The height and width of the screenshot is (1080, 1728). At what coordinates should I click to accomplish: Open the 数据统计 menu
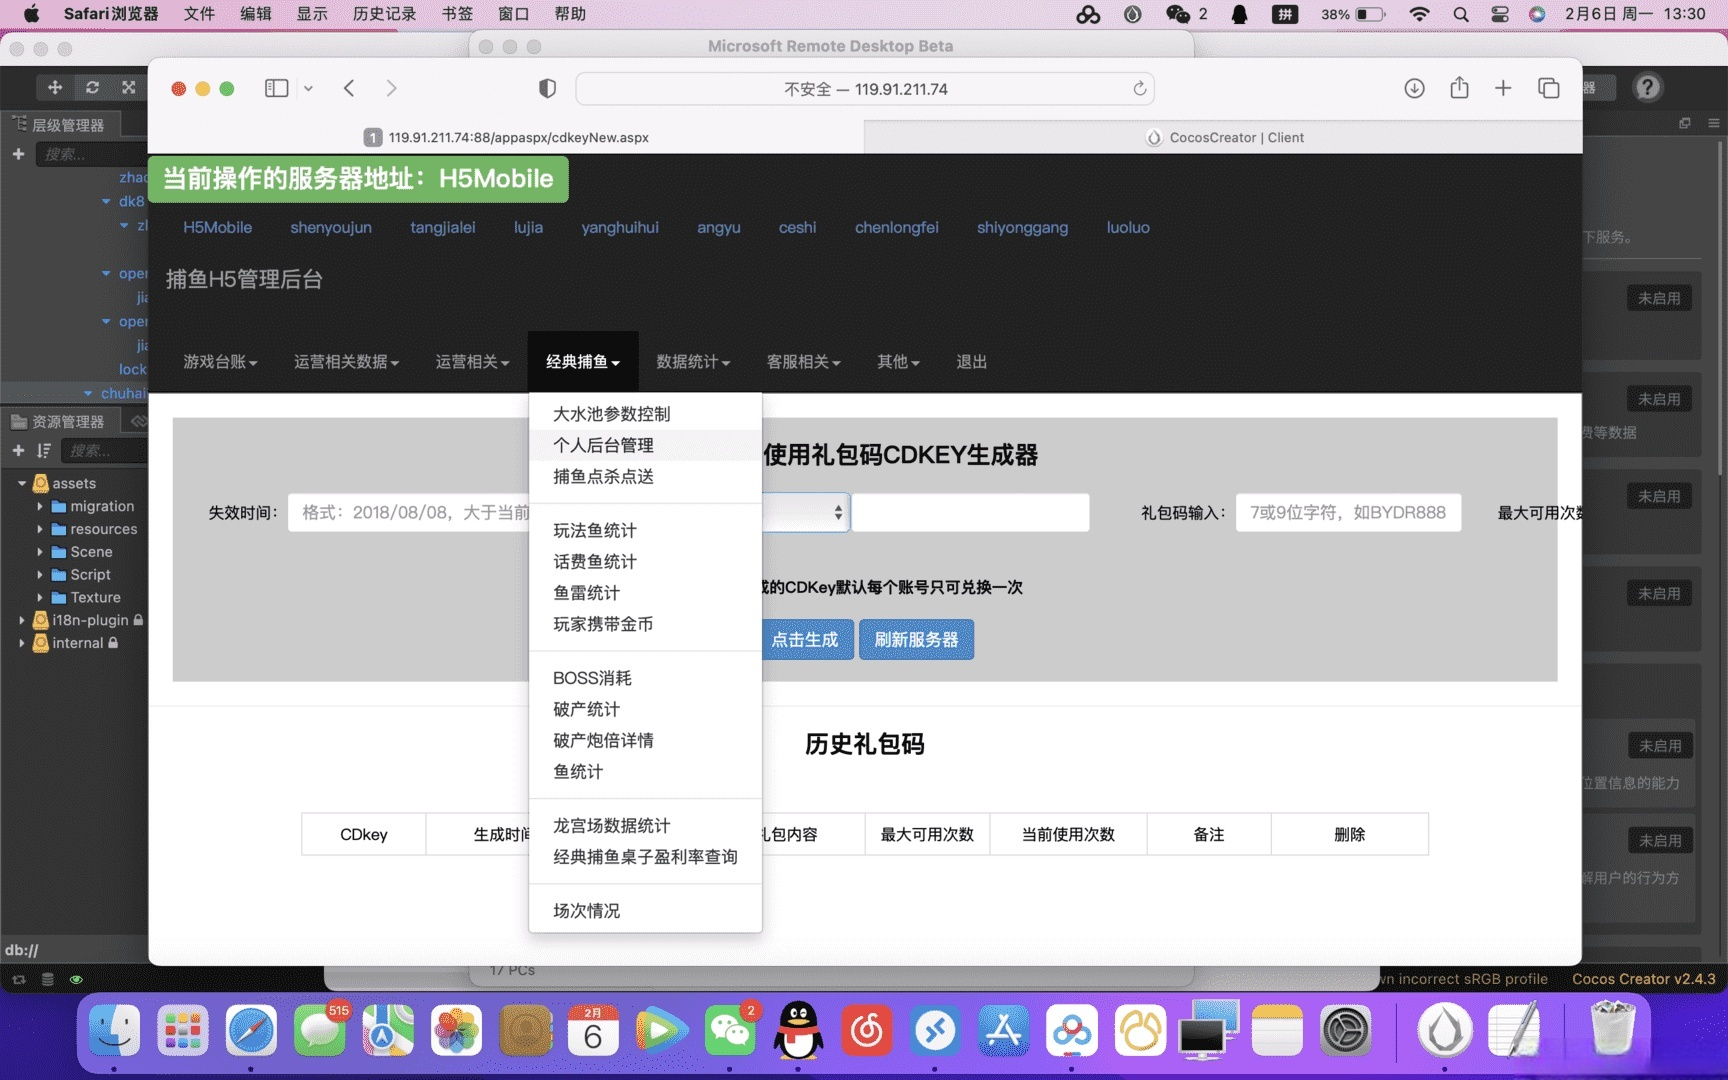pyautogui.click(x=692, y=362)
